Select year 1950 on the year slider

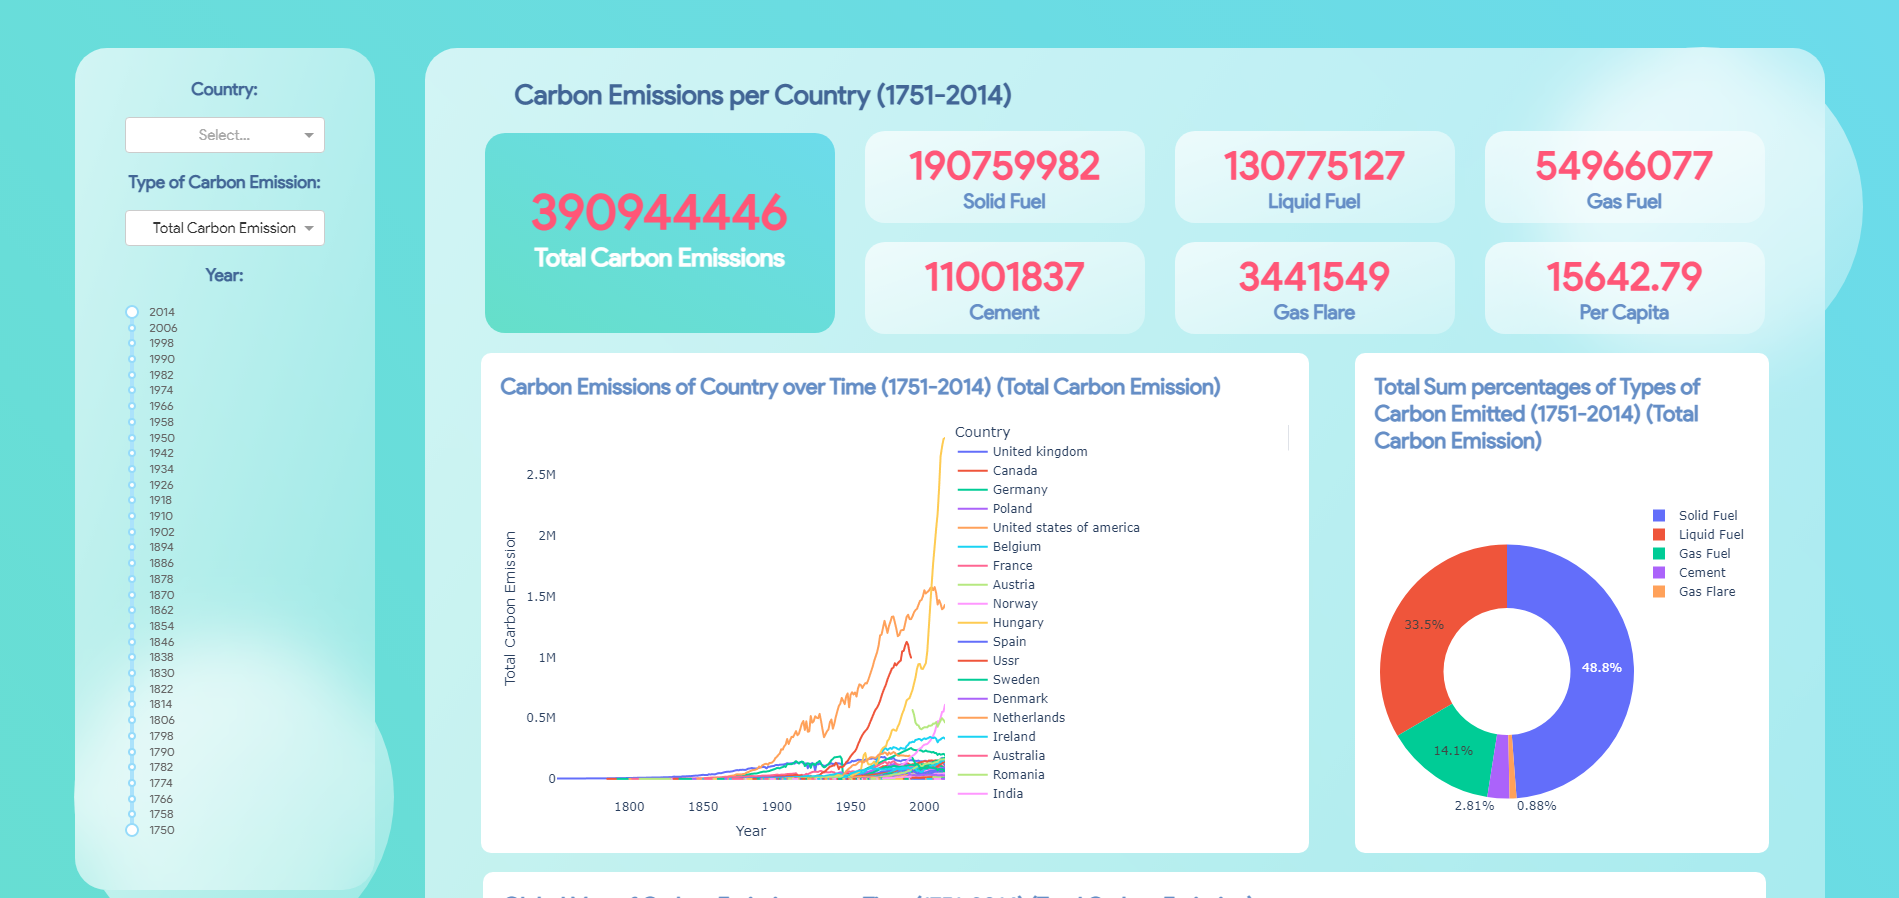pos(132,438)
